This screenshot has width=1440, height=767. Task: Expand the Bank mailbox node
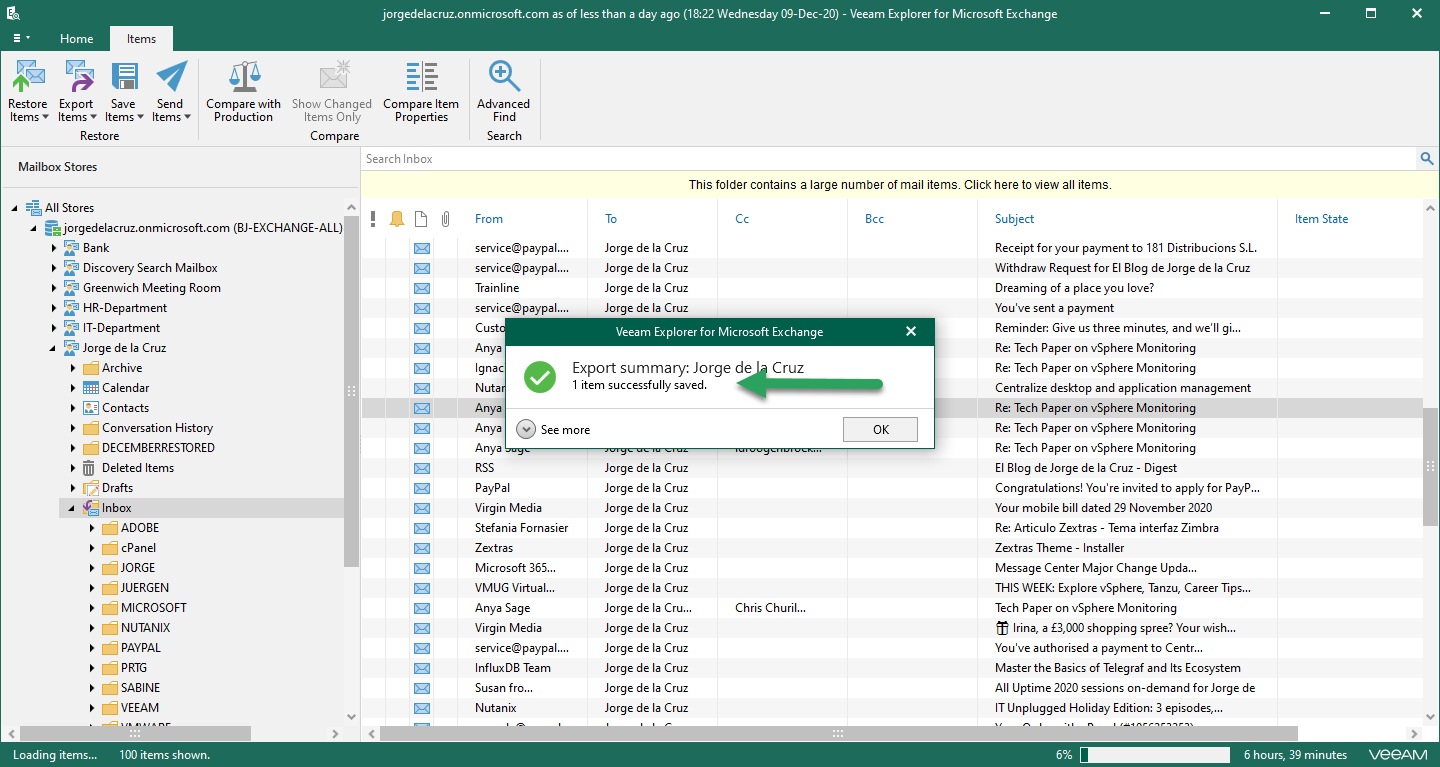coord(54,248)
